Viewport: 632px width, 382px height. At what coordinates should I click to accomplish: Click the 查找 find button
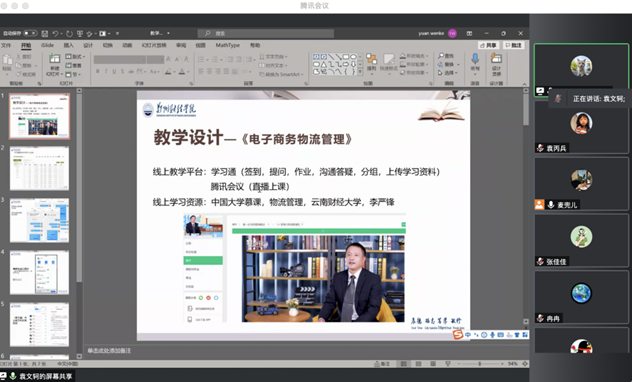point(447,56)
